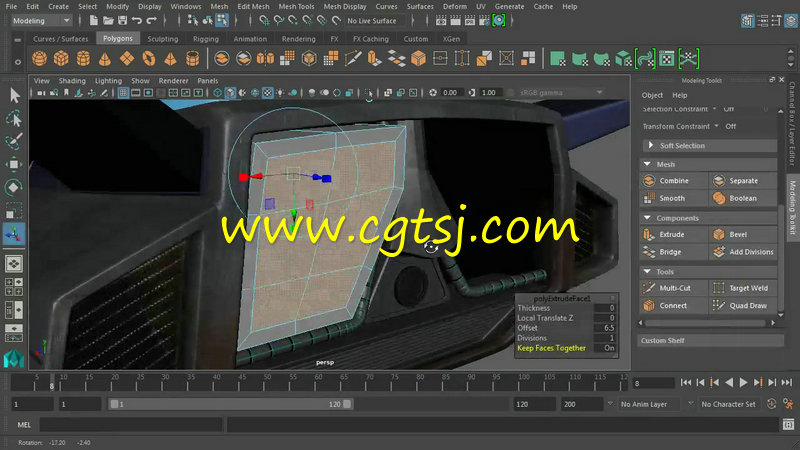Activate the Scale tool

14,210
